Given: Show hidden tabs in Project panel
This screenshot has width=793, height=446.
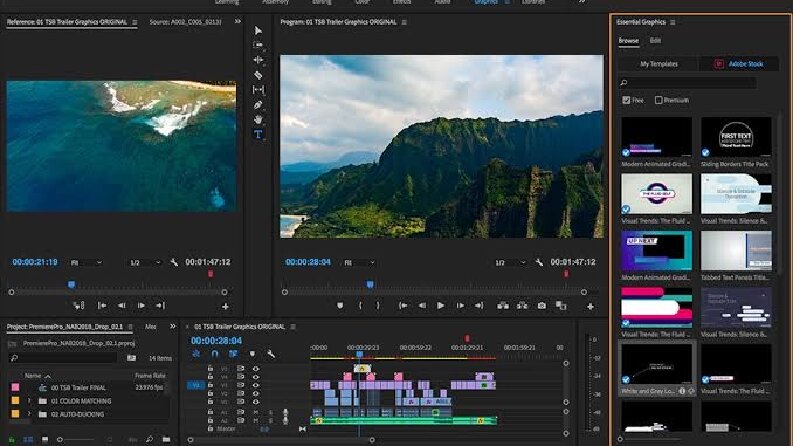Looking at the screenshot, I should pos(173,327).
